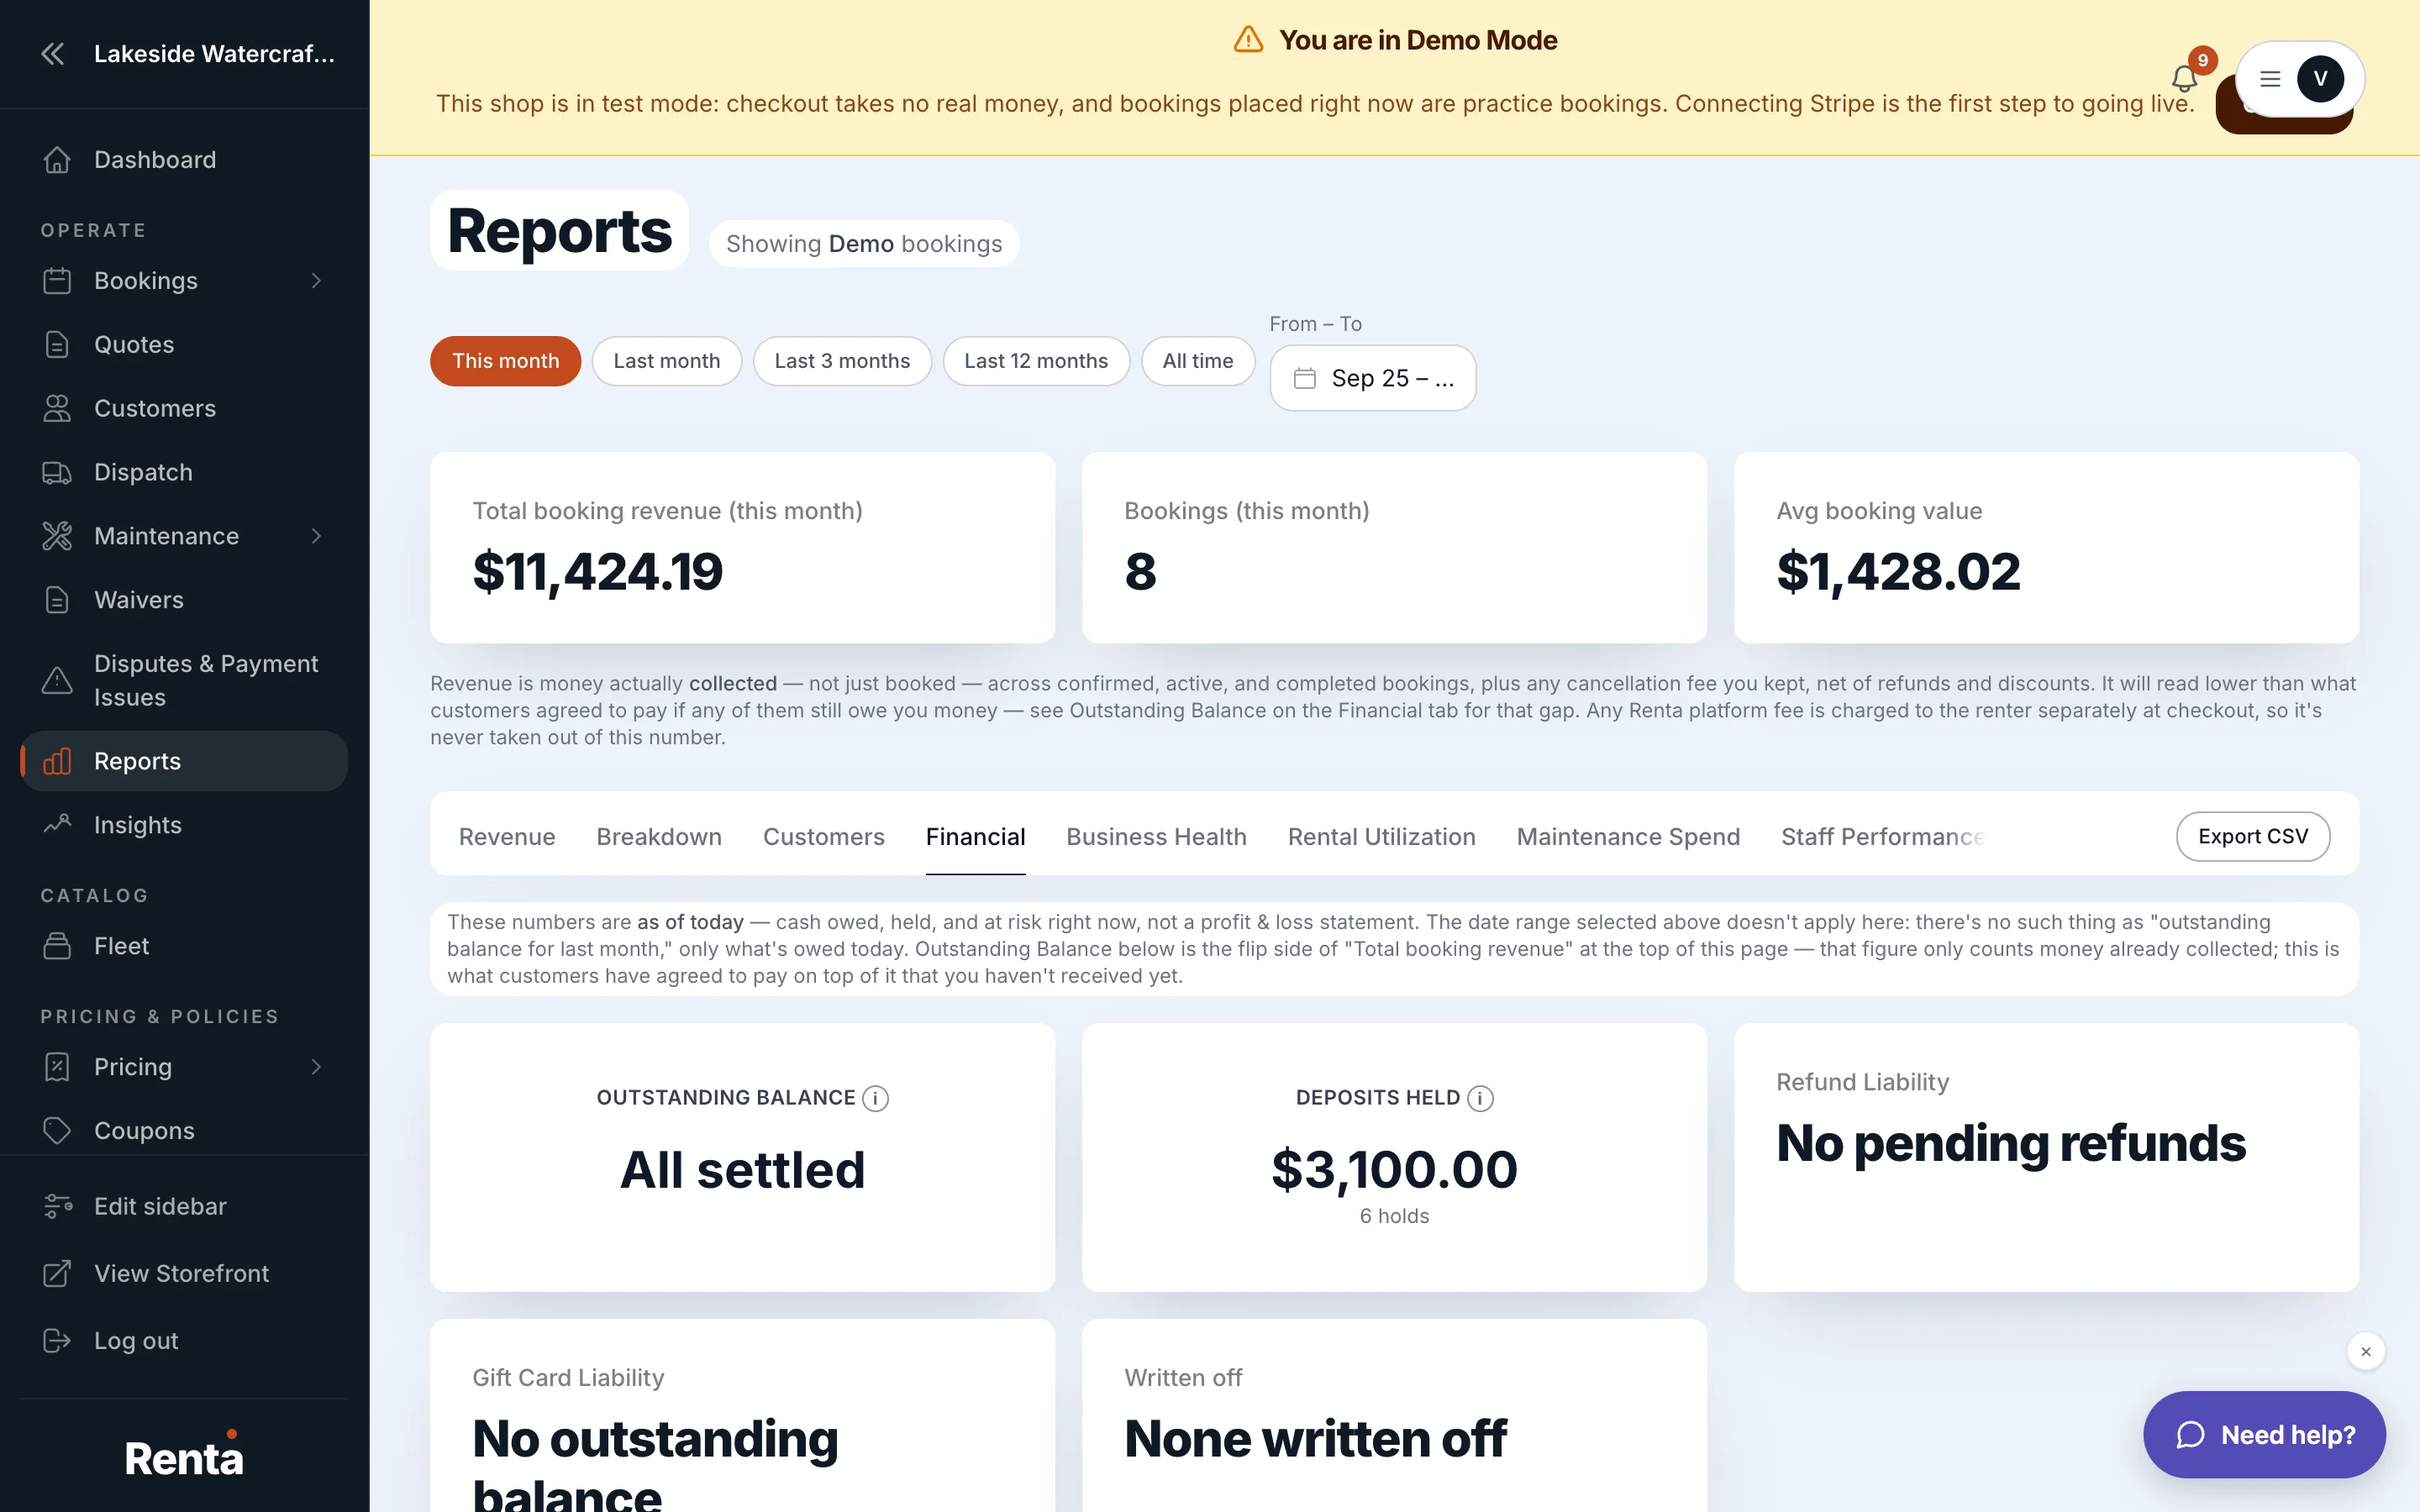Viewport: 2420px width, 1512px height.
Task: Switch to the Revenue tab
Action: point(507,837)
